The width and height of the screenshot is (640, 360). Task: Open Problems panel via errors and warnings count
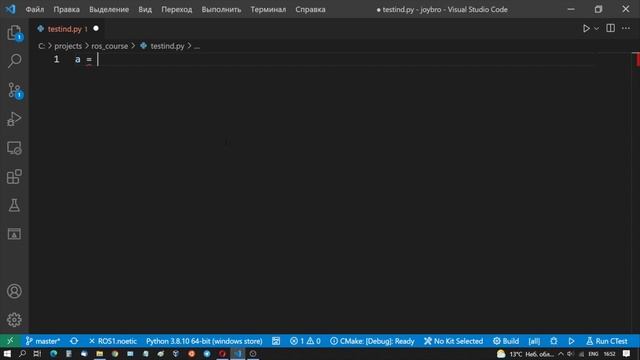305,341
